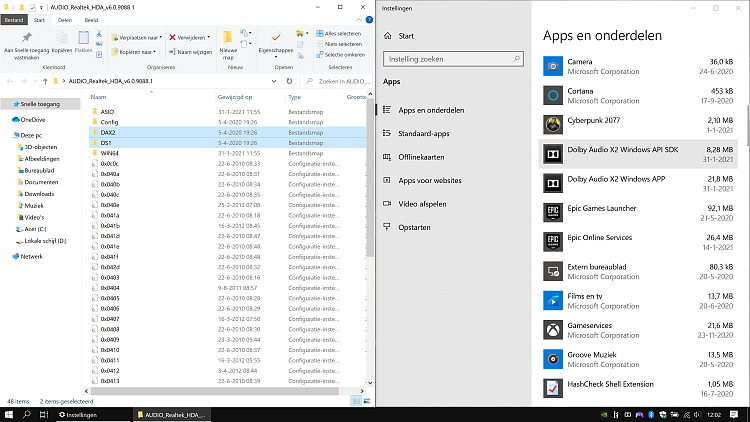This screenshot has width=750, height=422.
Task: Select the Cortana app icon
Action: pyautogui.click(x=553, y=95)
